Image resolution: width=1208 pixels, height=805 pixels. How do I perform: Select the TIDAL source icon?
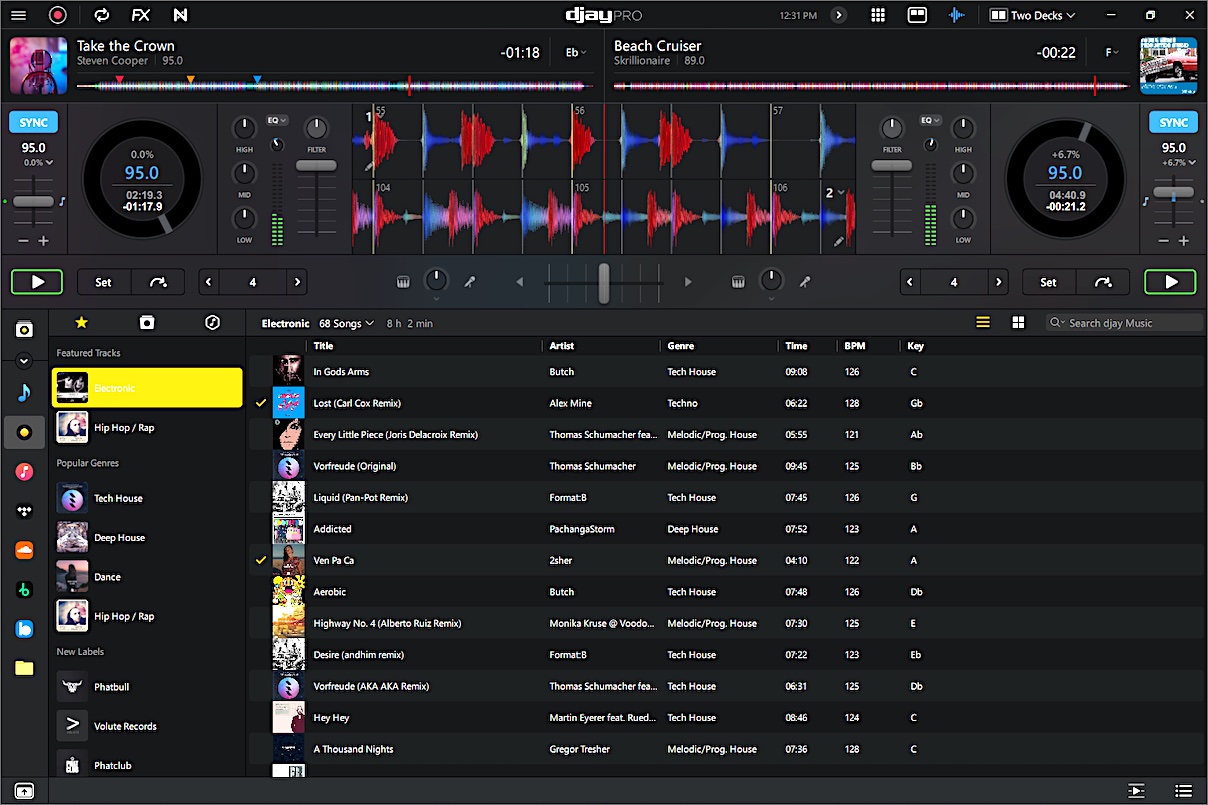pos(24,511)
